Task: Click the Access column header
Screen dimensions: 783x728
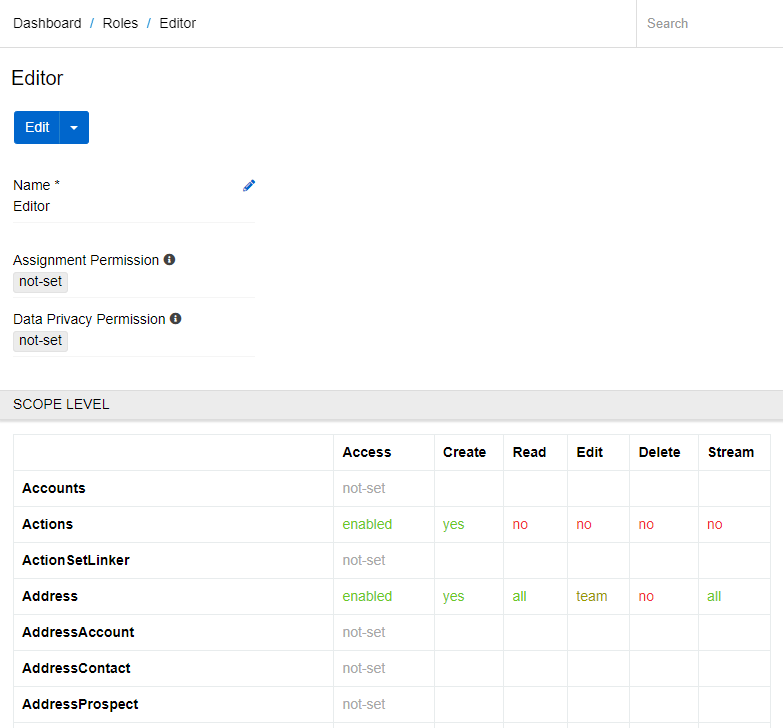Action: coord(367,452)
